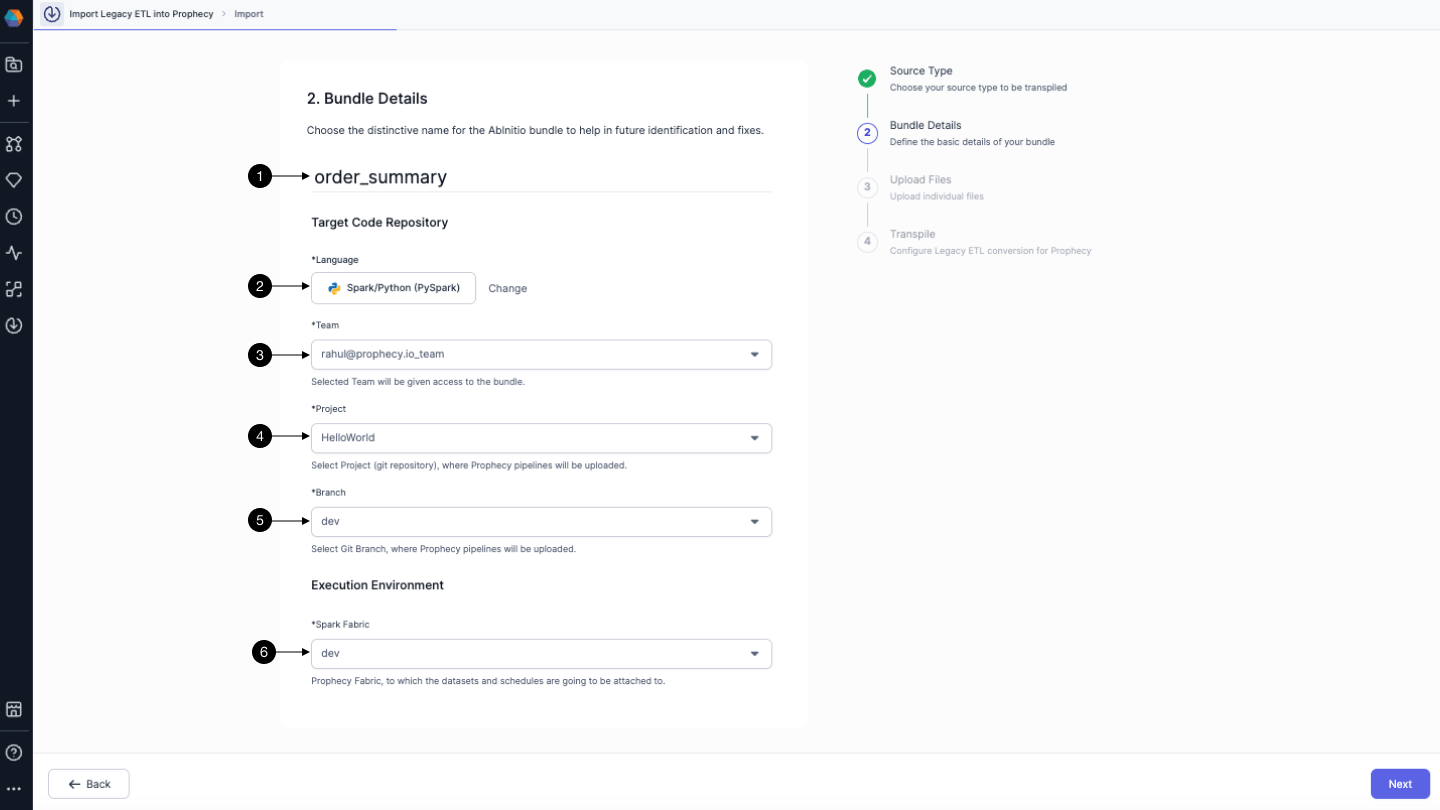
Task: Click the sidebar download-arrow import icon
Action: click(14, 325)
